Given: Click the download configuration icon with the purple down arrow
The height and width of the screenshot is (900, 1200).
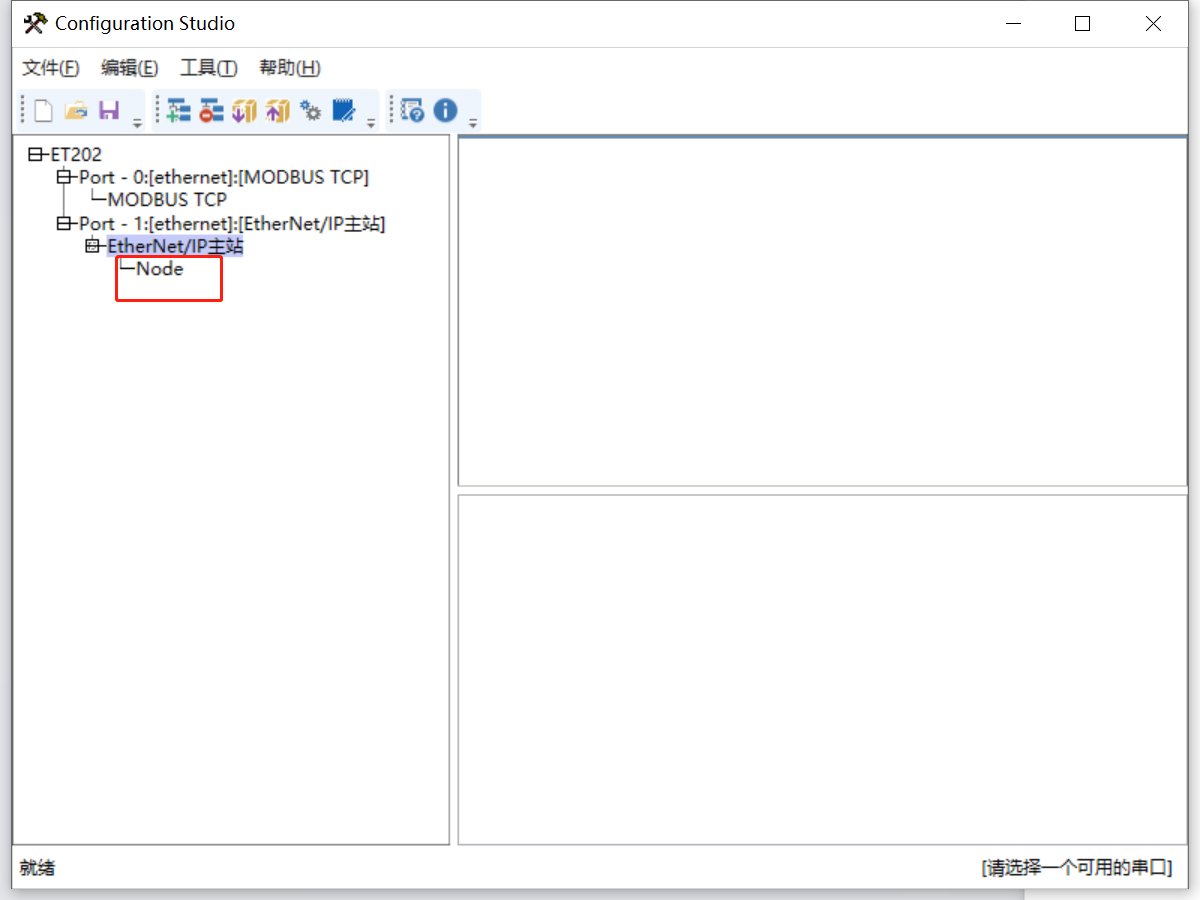Looking at the screenshot, I should pyautogui.click(x=244, y=110).
